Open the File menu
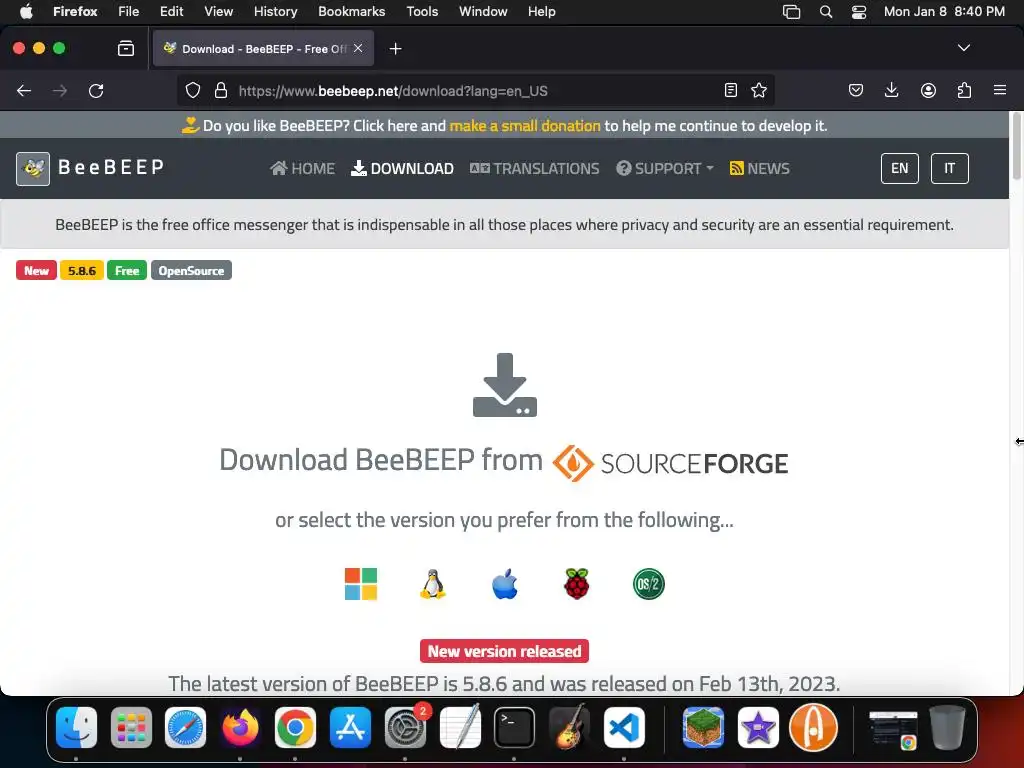The width and height of the screenshot is (1024, 768). click(129, 12)
